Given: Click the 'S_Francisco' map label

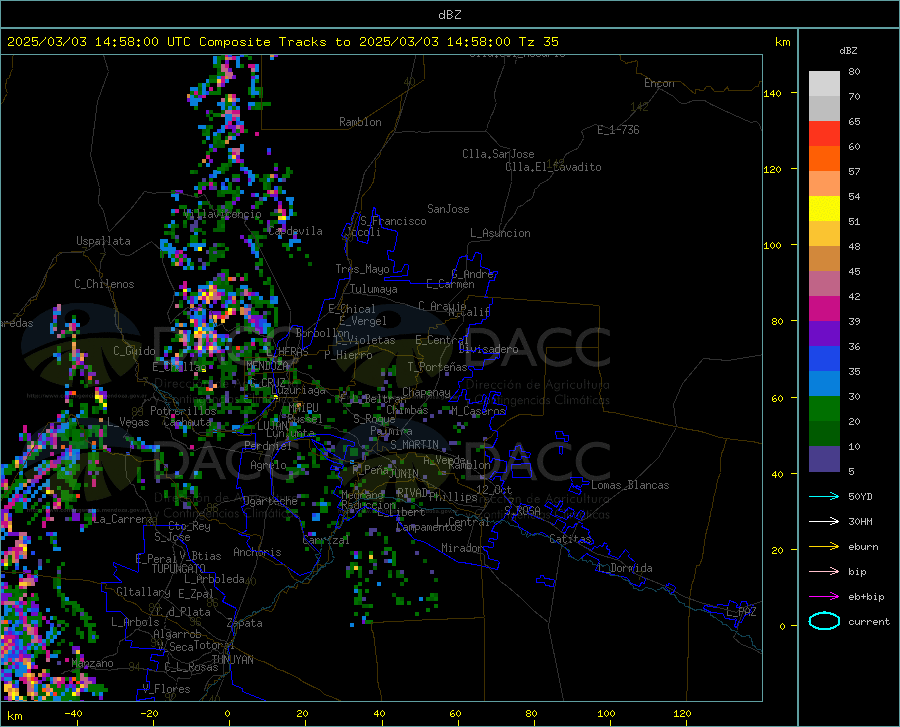Looking at the screenshot, I should (393, 221).
